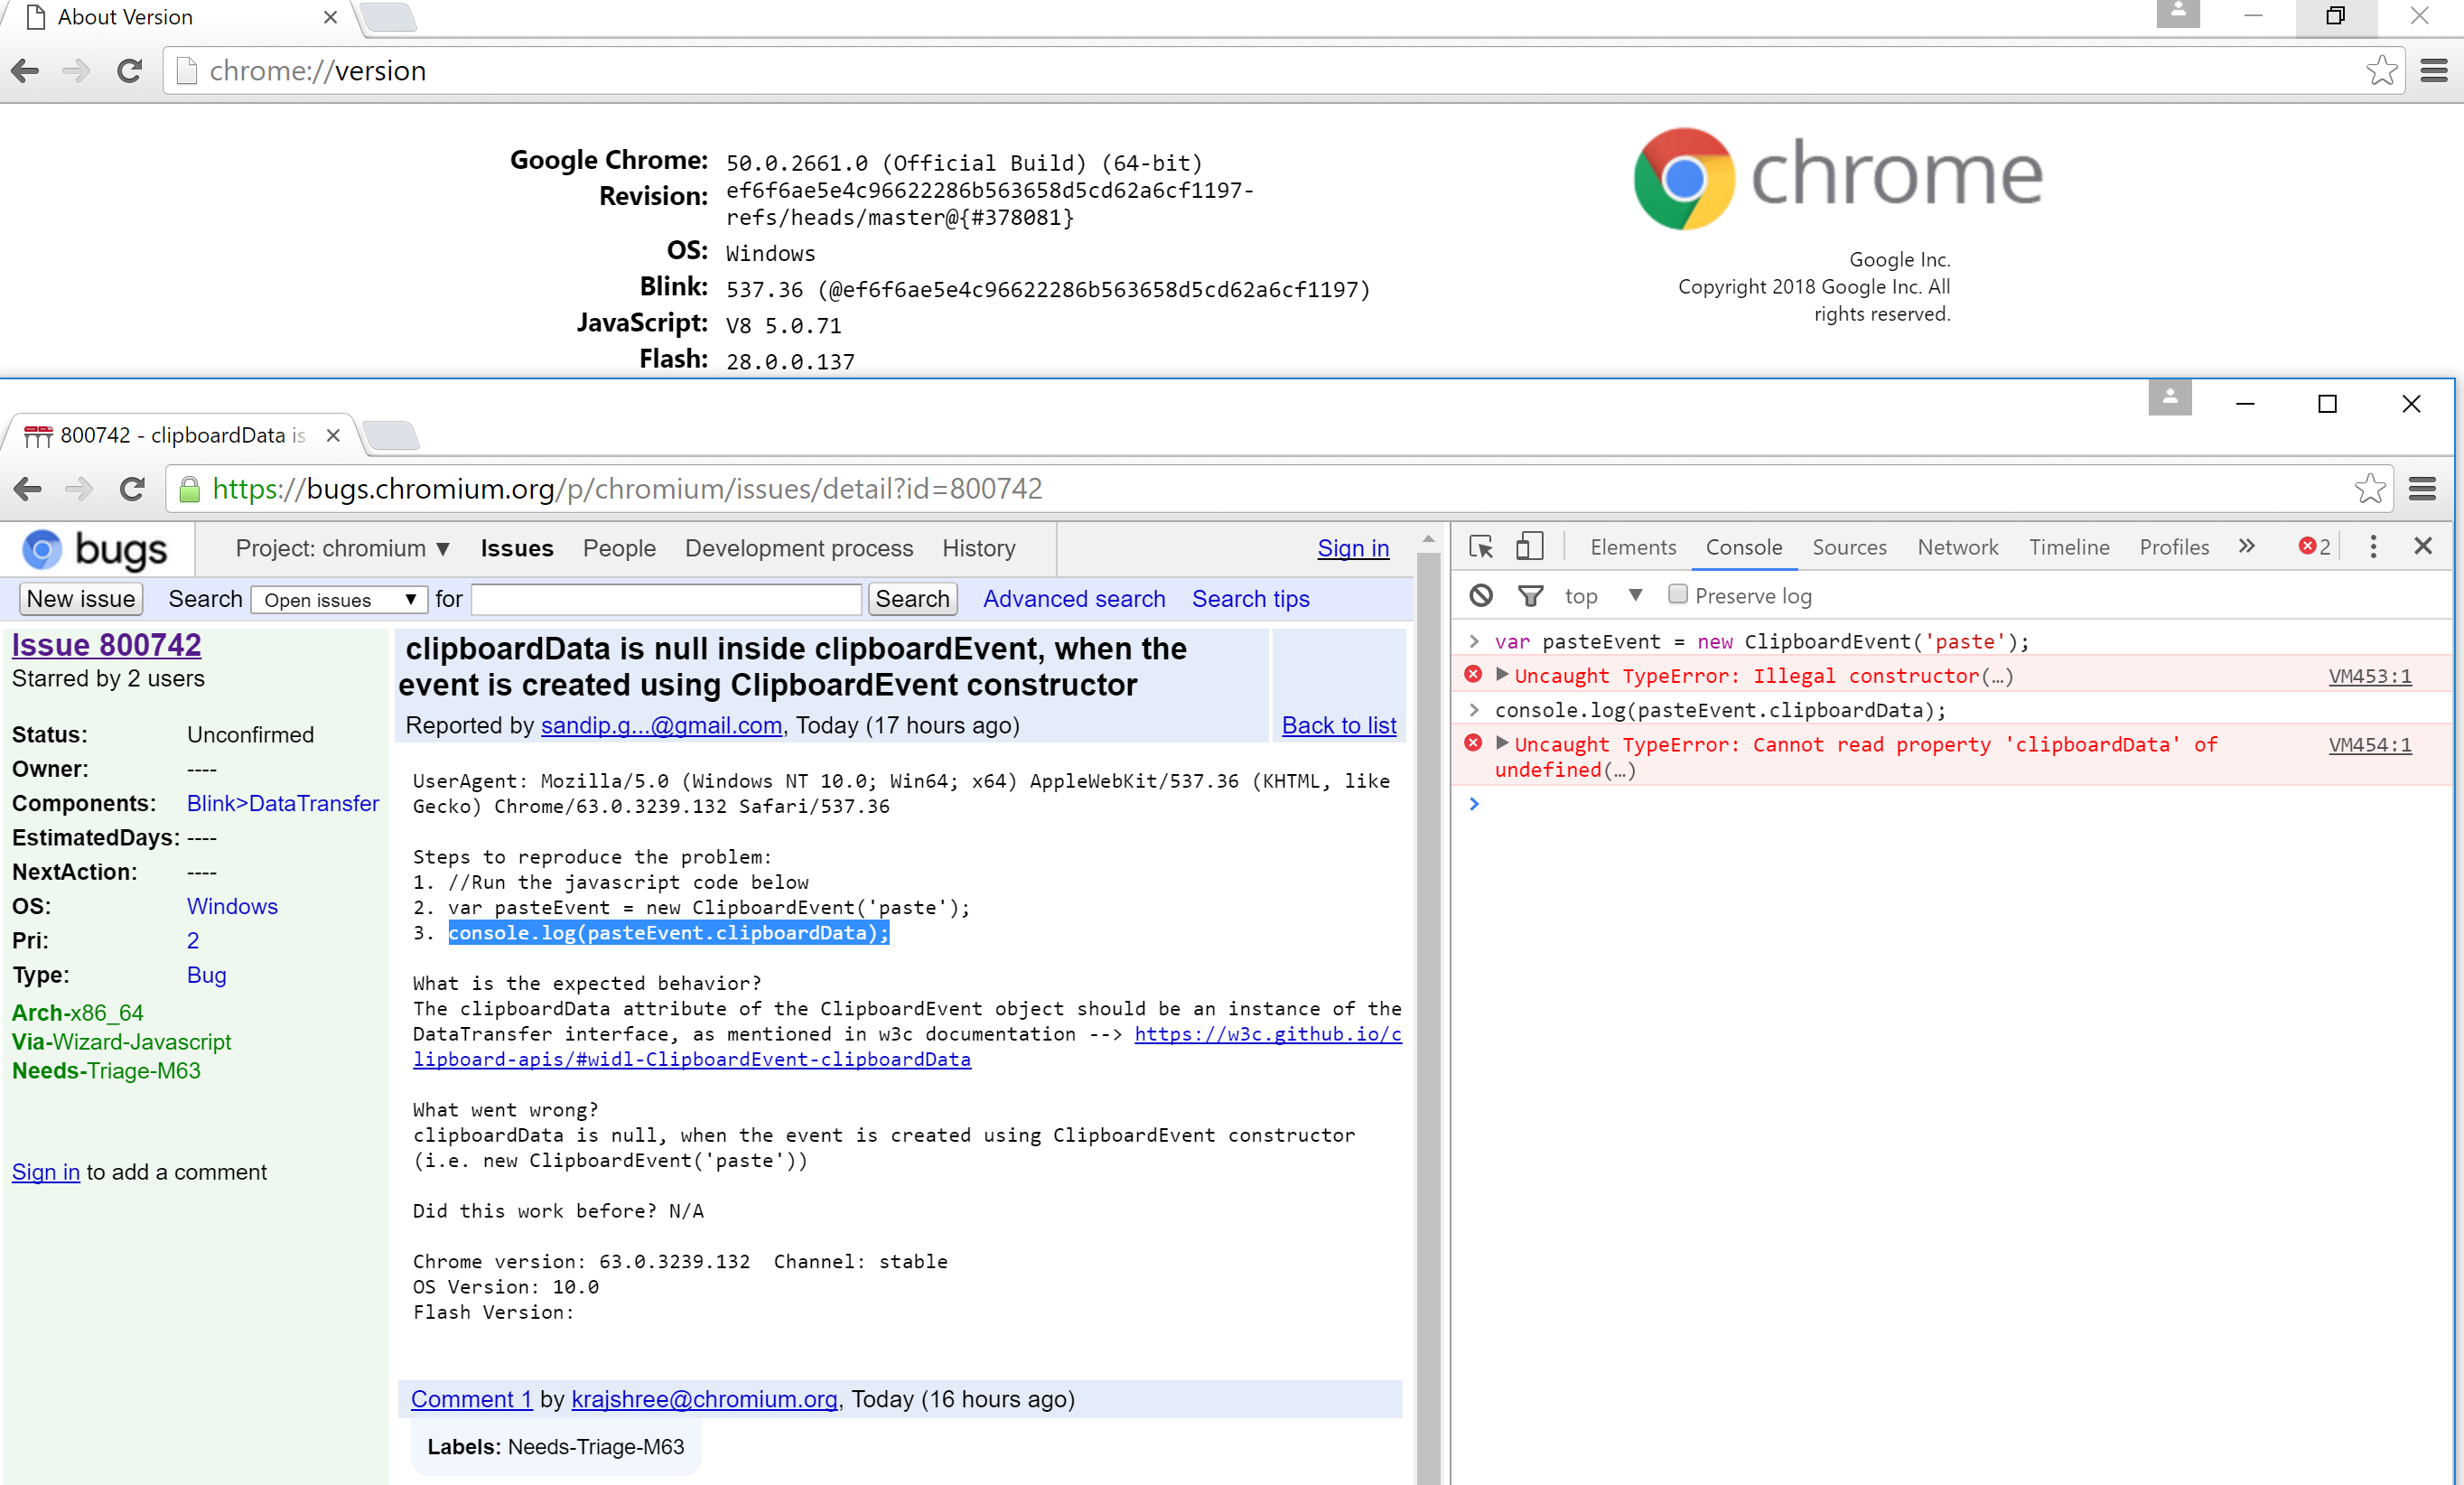Image resolution: width=2464 pixels, height=1485 pixels.
Task: Open Issue 800742 heading link
Action: click(106, 645)
